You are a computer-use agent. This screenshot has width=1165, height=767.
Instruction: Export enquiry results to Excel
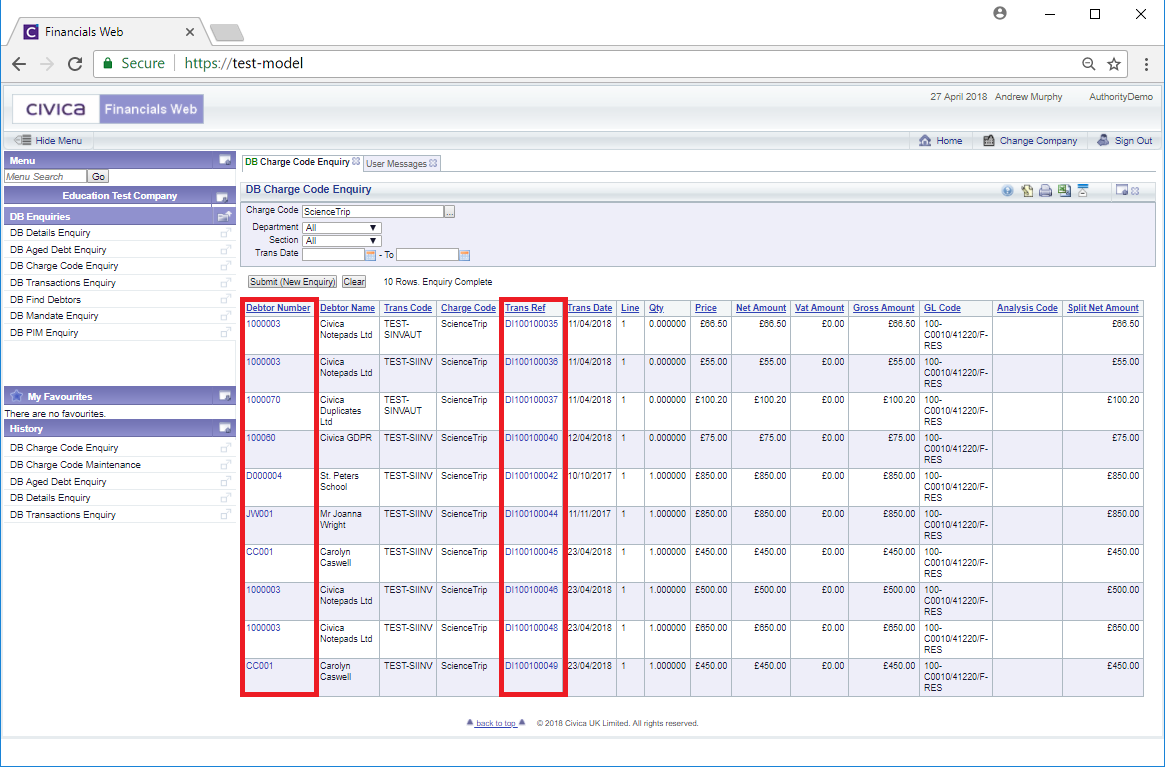pos(1065,191)
